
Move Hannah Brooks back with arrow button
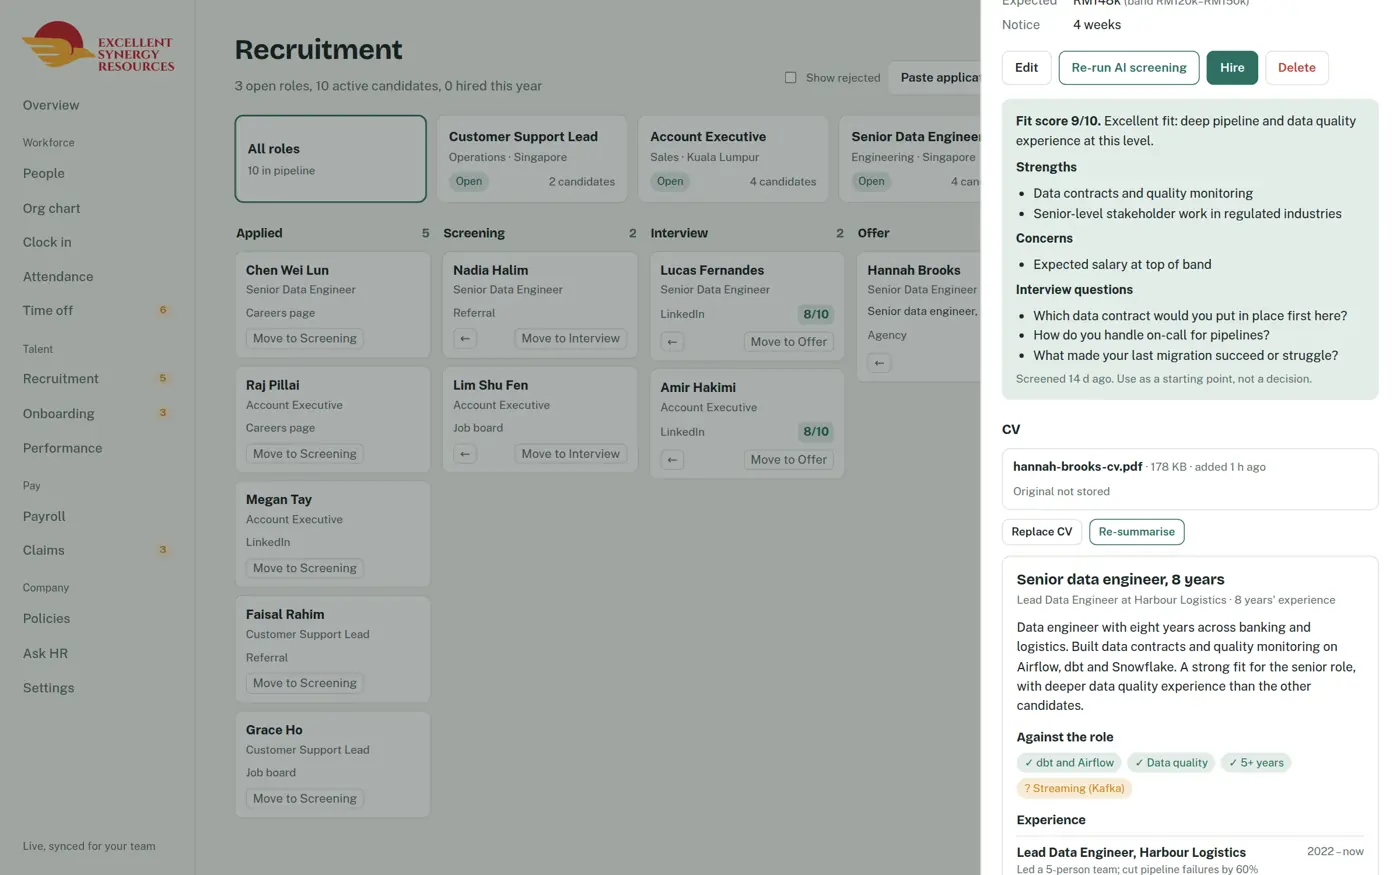(879, 363)
